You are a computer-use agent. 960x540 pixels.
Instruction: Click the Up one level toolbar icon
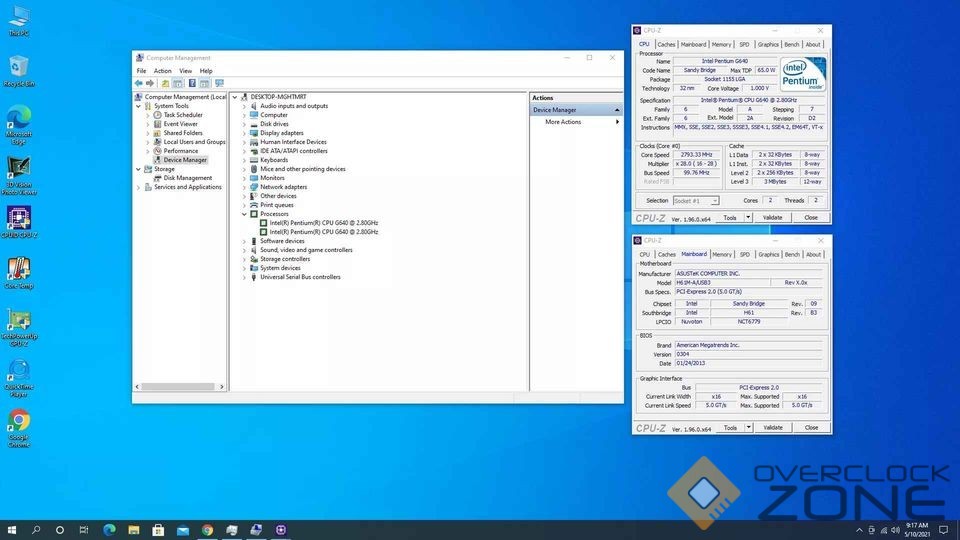pos(165,83)
